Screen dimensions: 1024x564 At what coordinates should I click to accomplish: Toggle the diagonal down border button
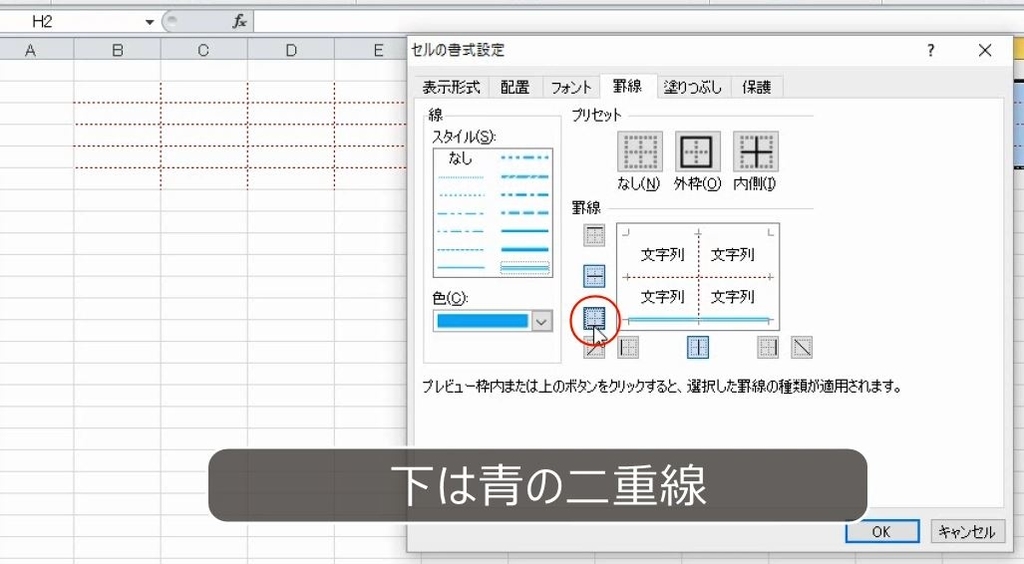pos(802,347)
